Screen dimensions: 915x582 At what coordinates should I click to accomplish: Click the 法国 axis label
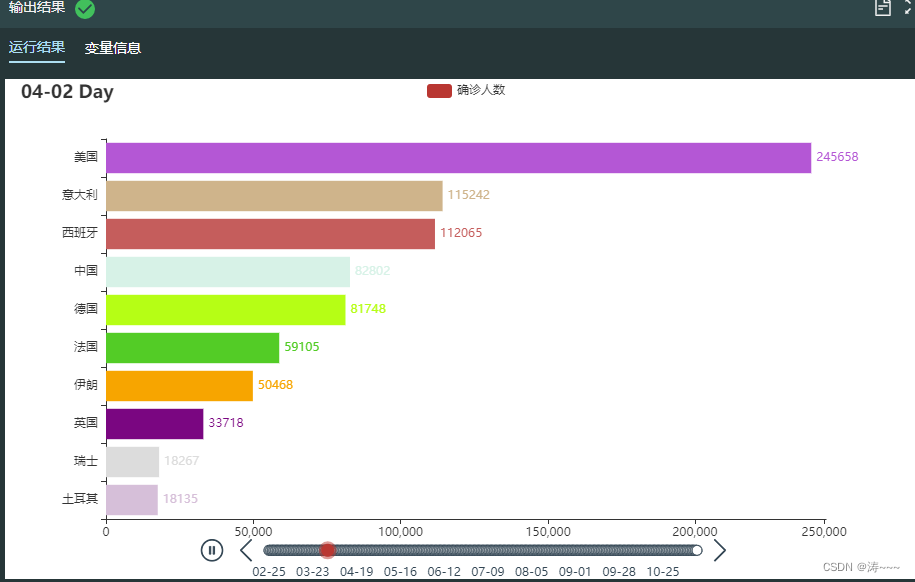tap(86, 347)
